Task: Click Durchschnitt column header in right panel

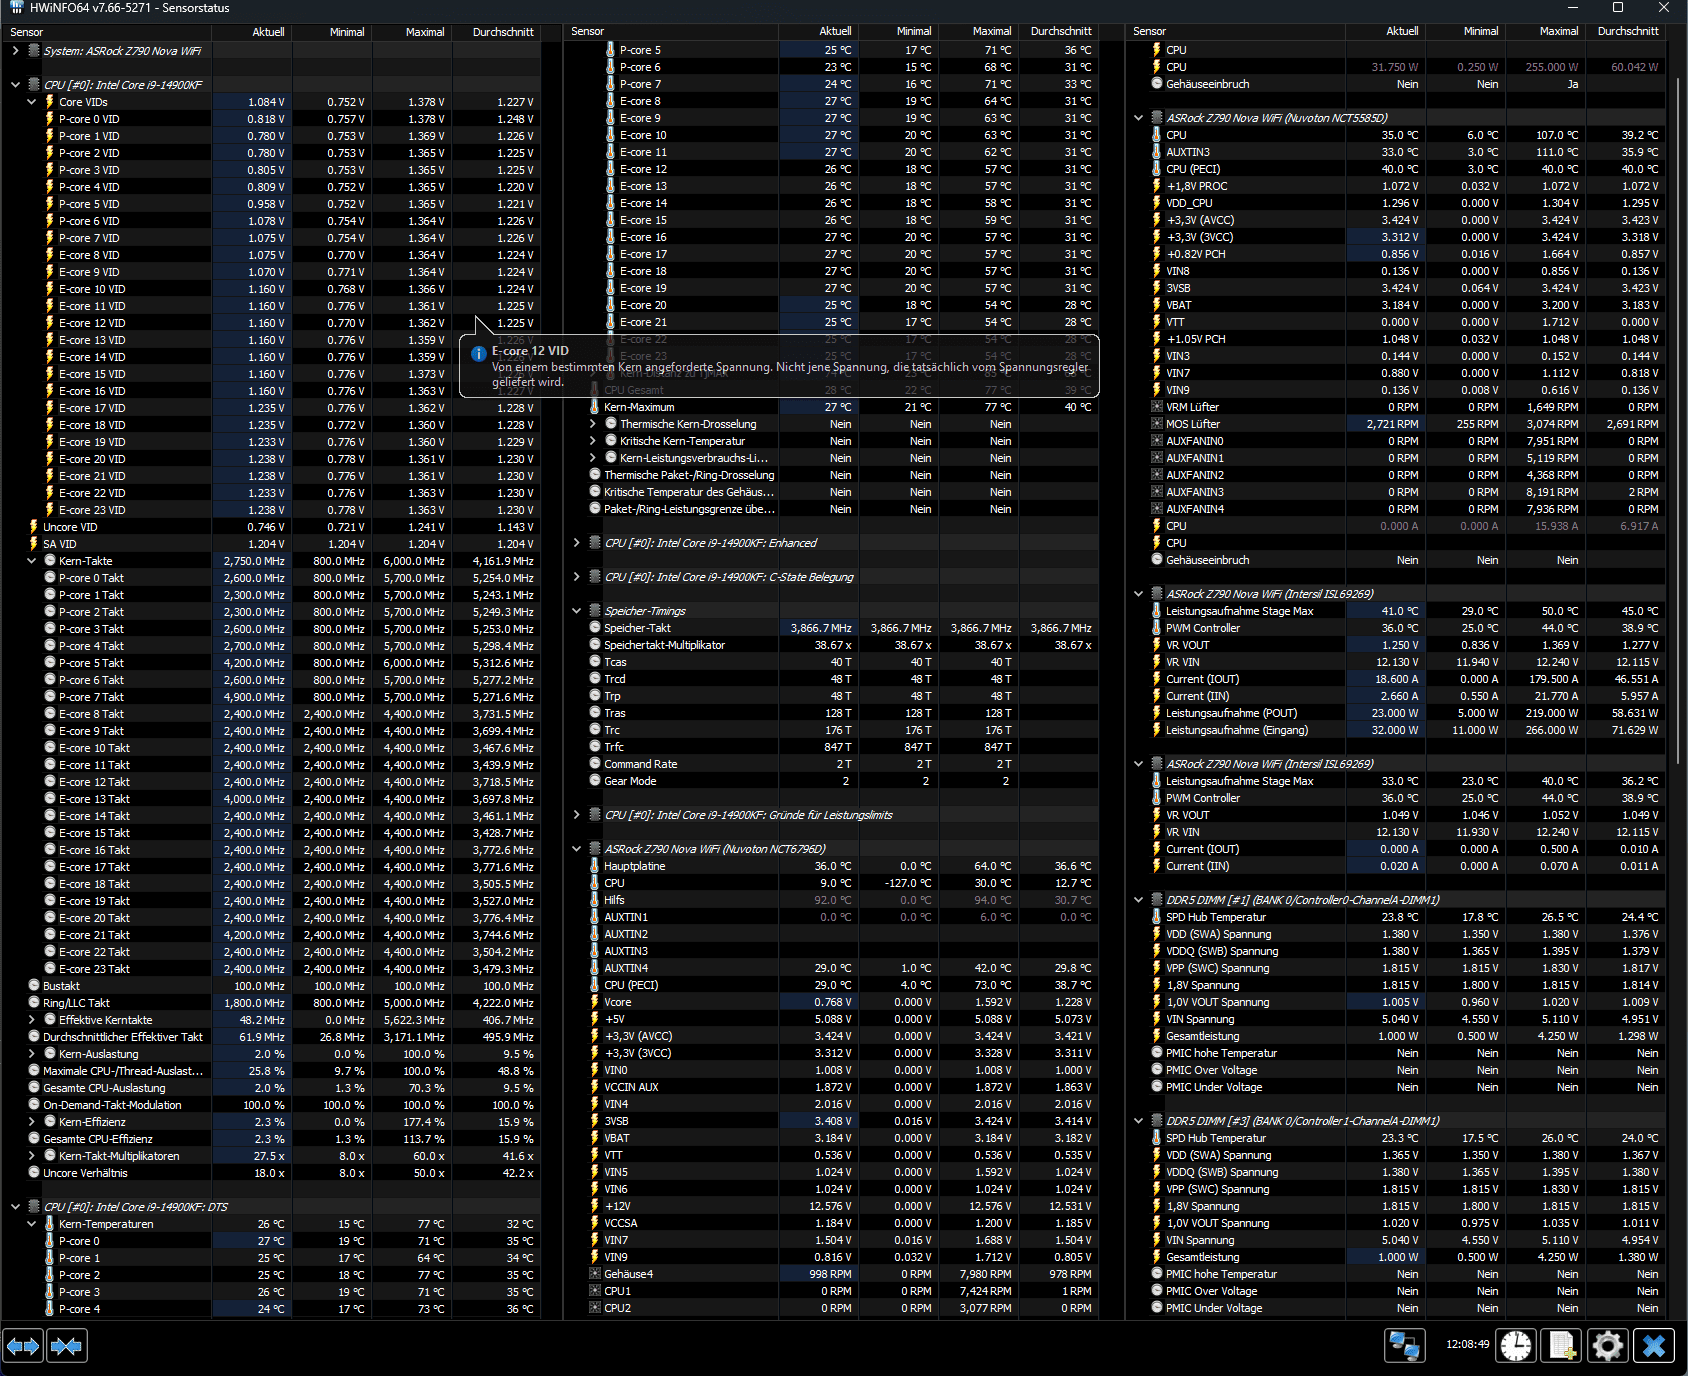Action: tap(1625, 31)
